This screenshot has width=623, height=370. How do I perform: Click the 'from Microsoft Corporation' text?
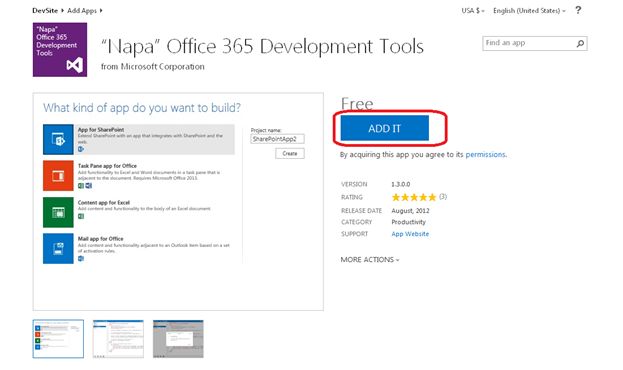(x=153, y=67)
